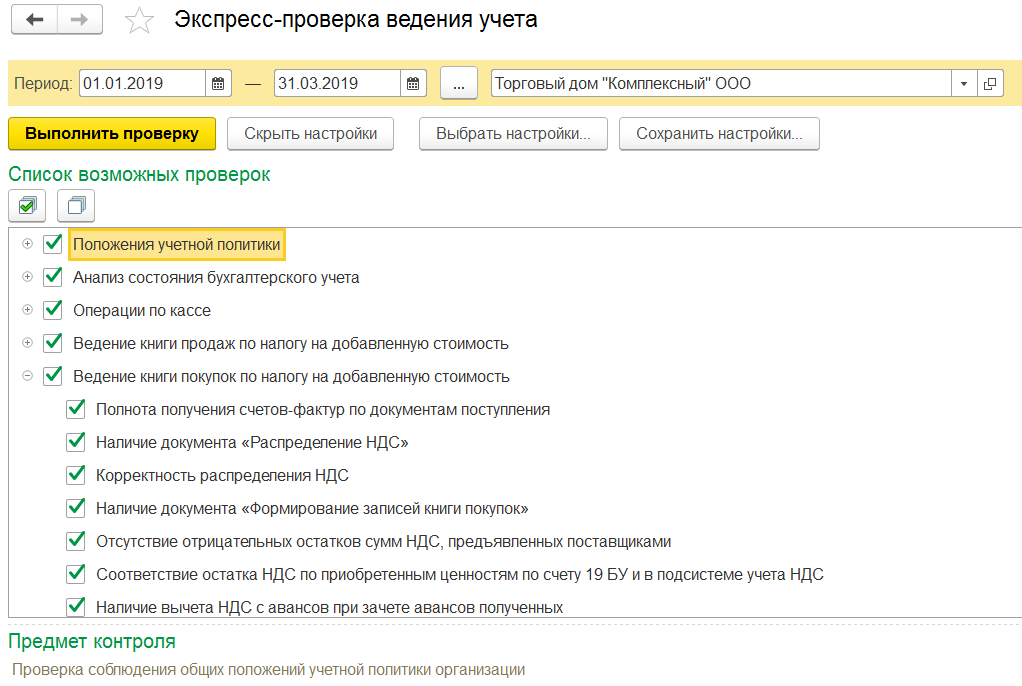Click the period selection '...' button
The image size is (1022, 686).
459,84
